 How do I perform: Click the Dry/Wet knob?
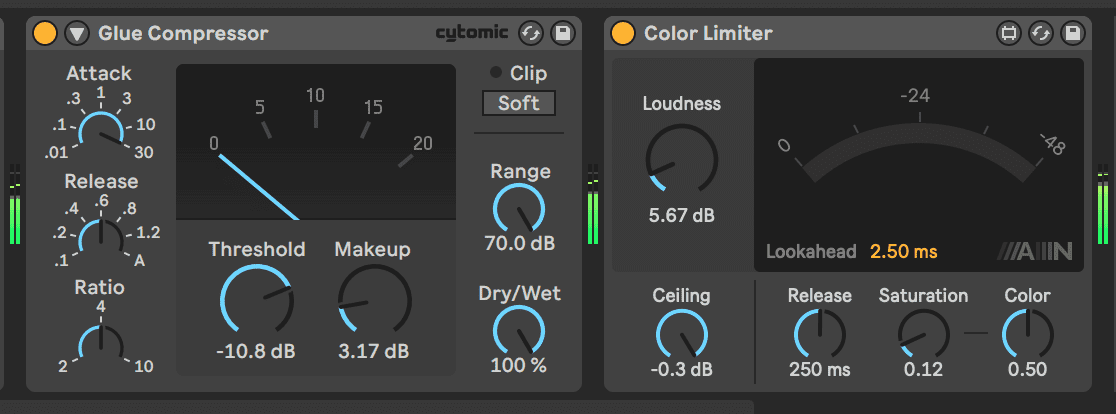click(x=519, y=331)
